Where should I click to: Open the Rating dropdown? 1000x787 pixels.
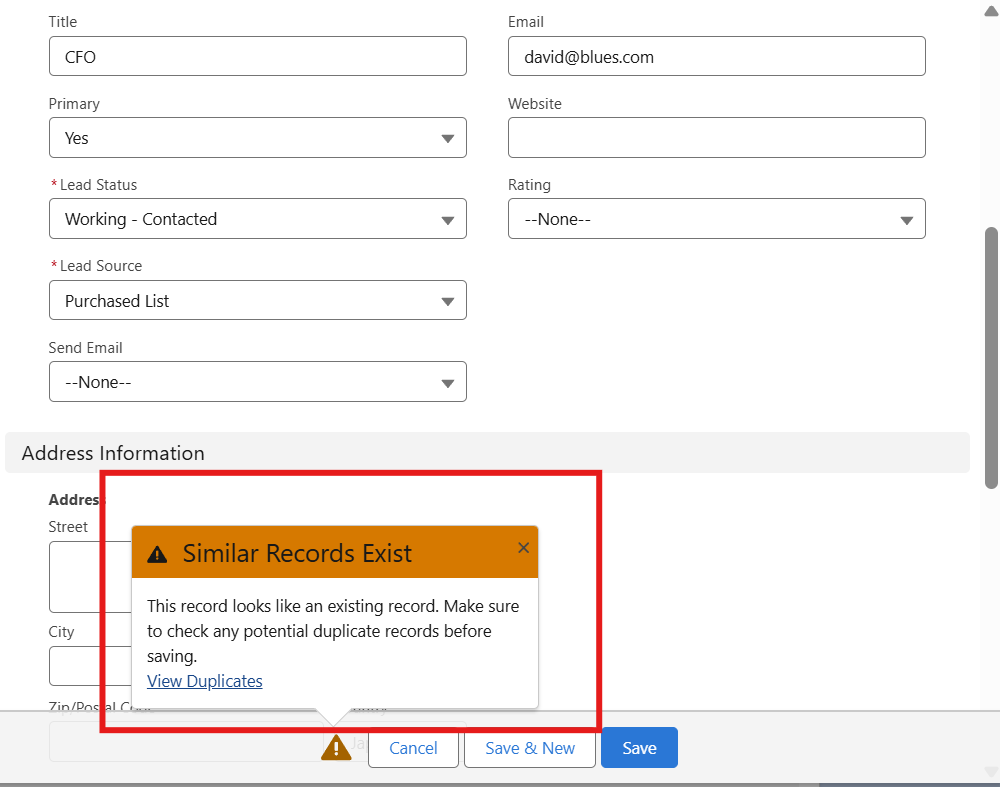pos(716,219)
